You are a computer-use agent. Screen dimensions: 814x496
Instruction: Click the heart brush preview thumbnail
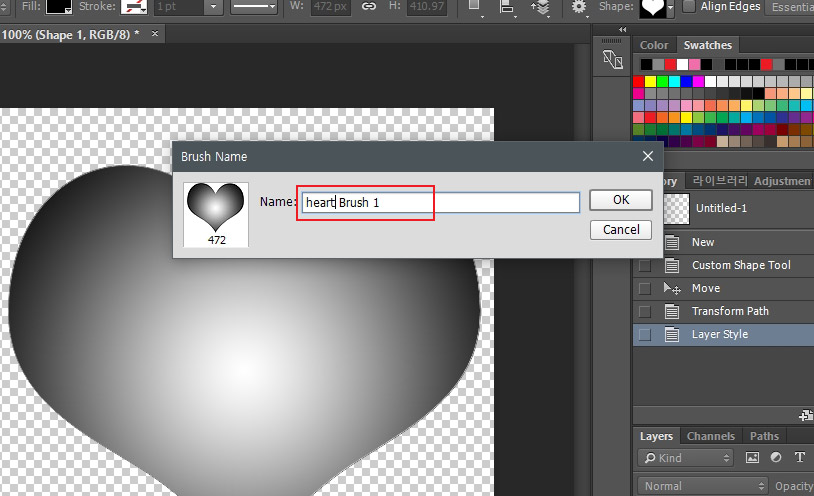(216, 214)
